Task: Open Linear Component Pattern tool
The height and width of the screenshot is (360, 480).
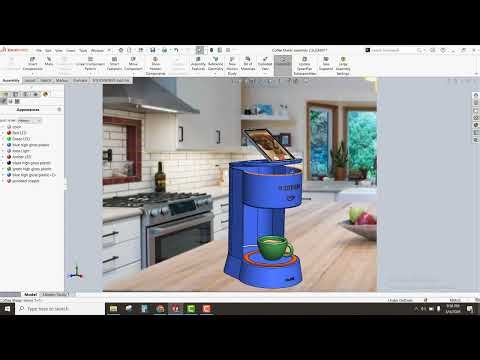Action: click(90, 63)
